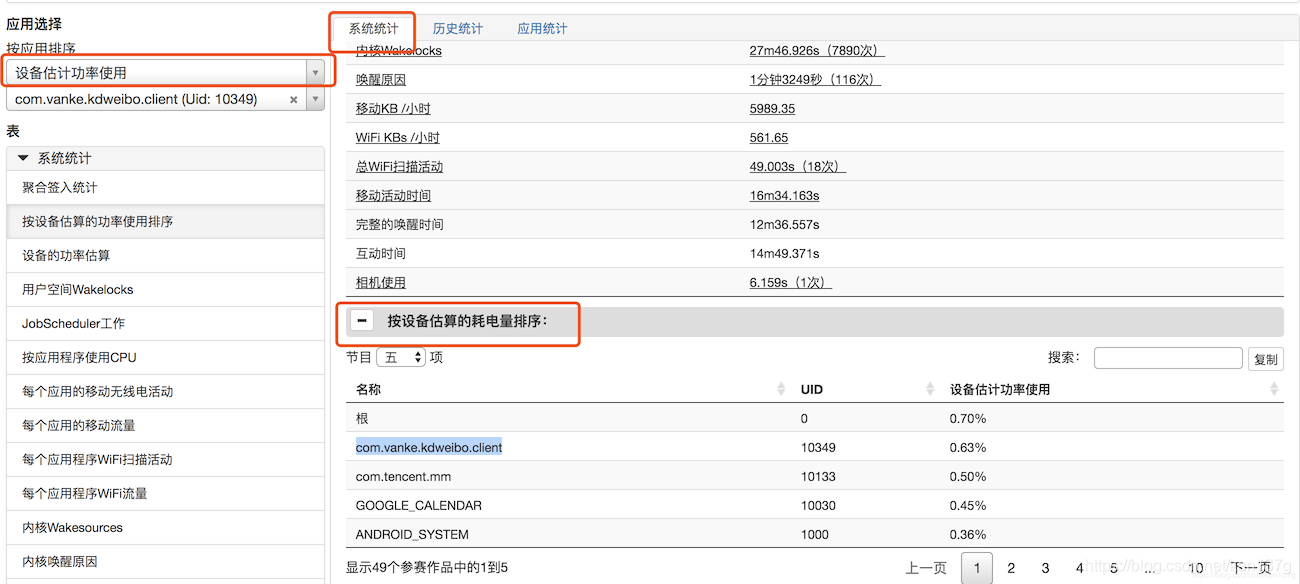Collapse the 系统统计 table group

click(x=23, y=158)
